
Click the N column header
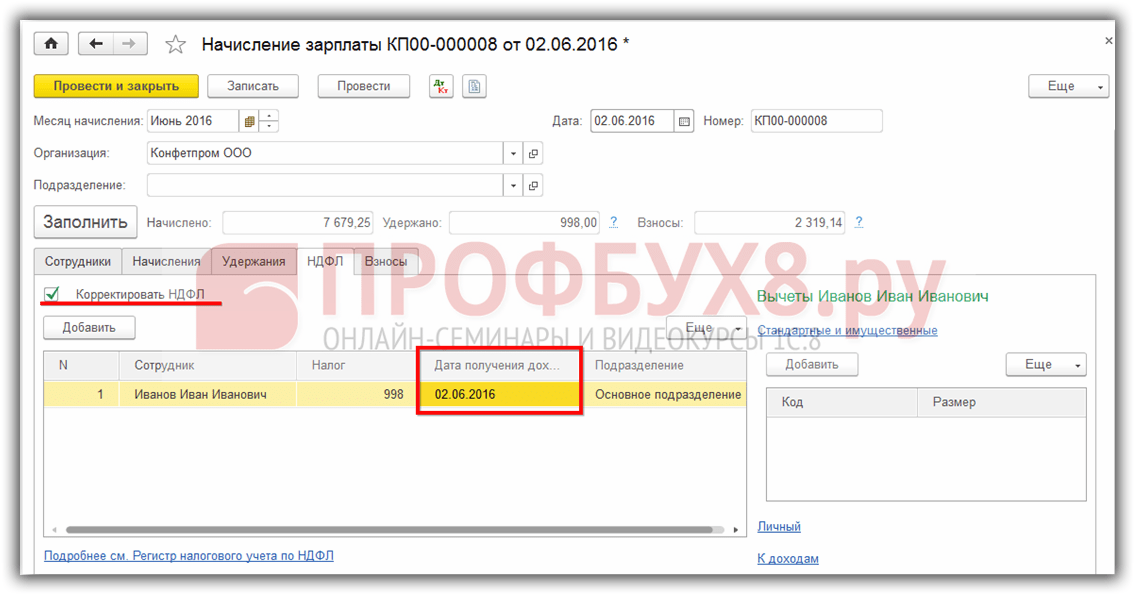(81, 366)
